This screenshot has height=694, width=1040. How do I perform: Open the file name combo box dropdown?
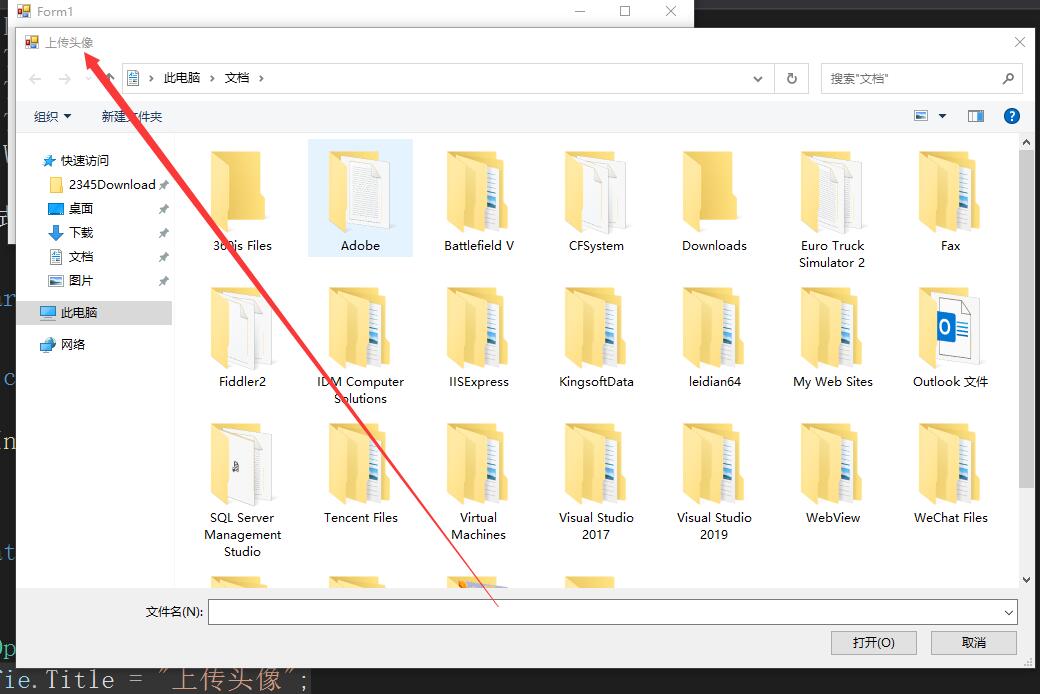(1008, 612)
